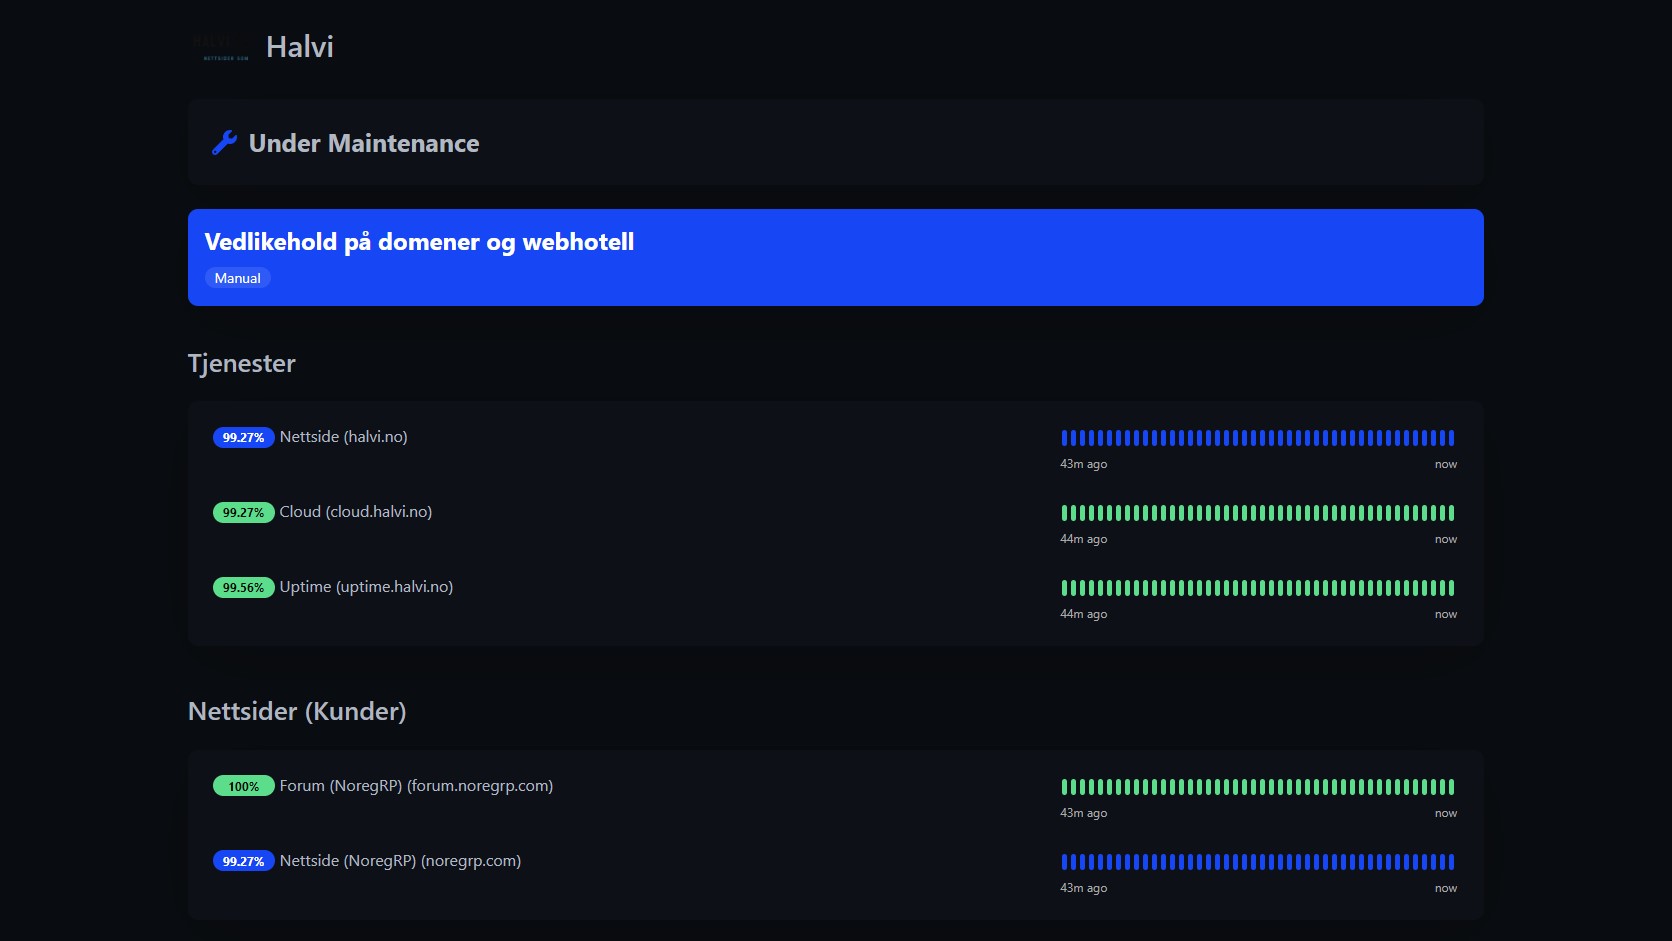Click the Manual tag badge
This screenshot has width=1672, height=941.
[x=237, y=278]
